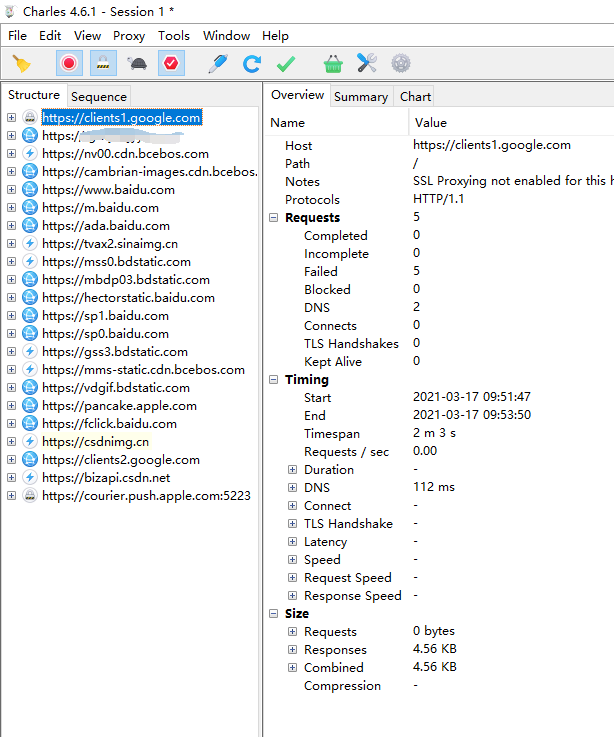Open the Proxy menu
Image resolution: width=614 pixels, height=737 pixels.
pyautogui.click(x=129, y=36)
